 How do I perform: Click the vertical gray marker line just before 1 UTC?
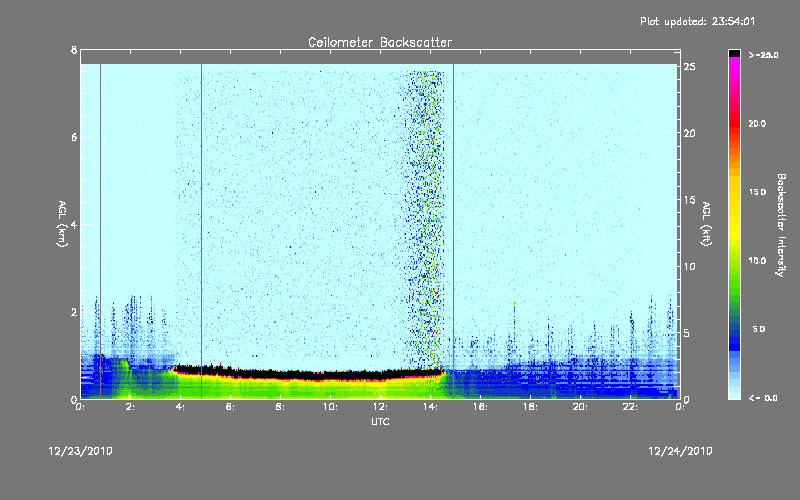pos(100,231)
